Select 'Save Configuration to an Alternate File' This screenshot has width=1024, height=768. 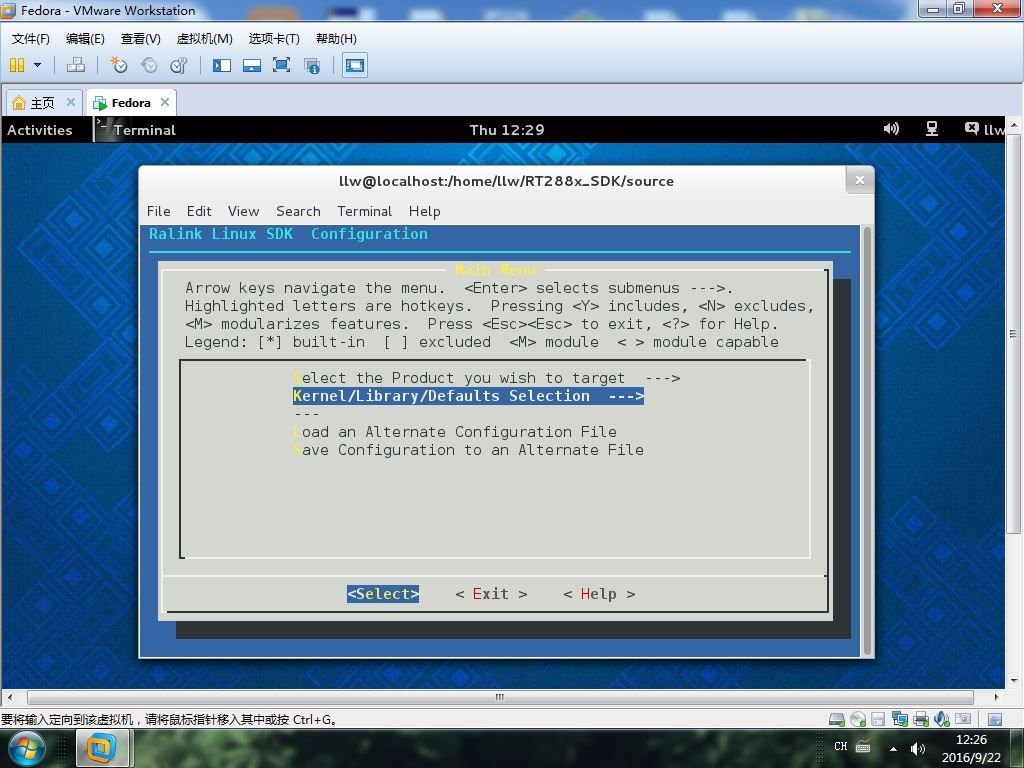(x=468, y=450)
